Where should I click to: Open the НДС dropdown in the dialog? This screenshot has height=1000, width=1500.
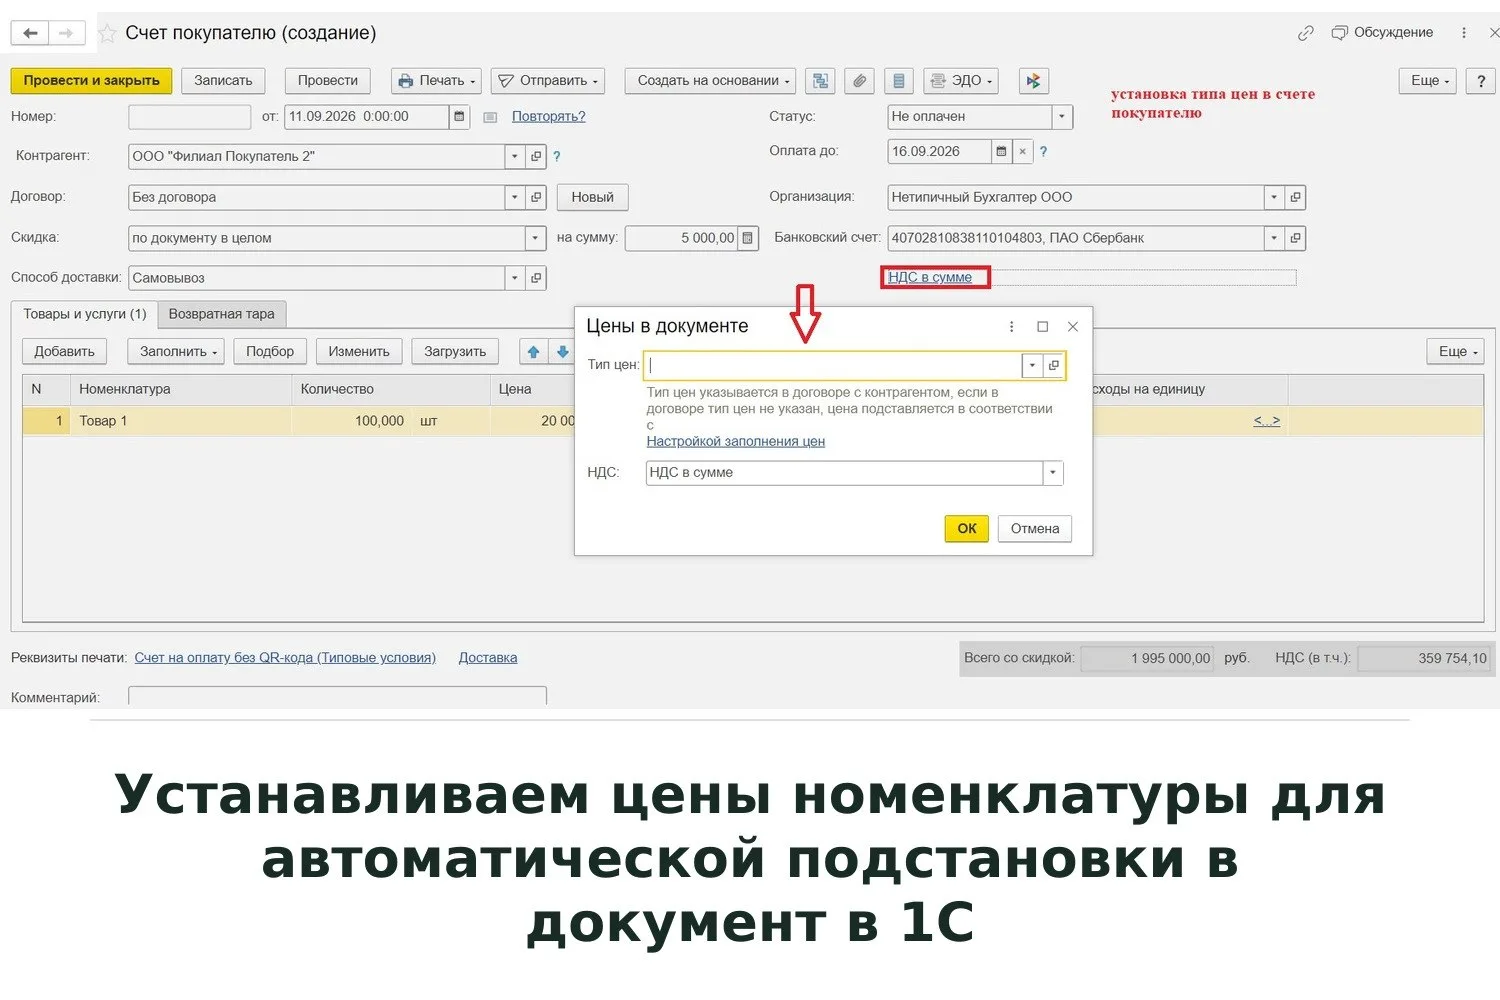[x=1052, y=473]
